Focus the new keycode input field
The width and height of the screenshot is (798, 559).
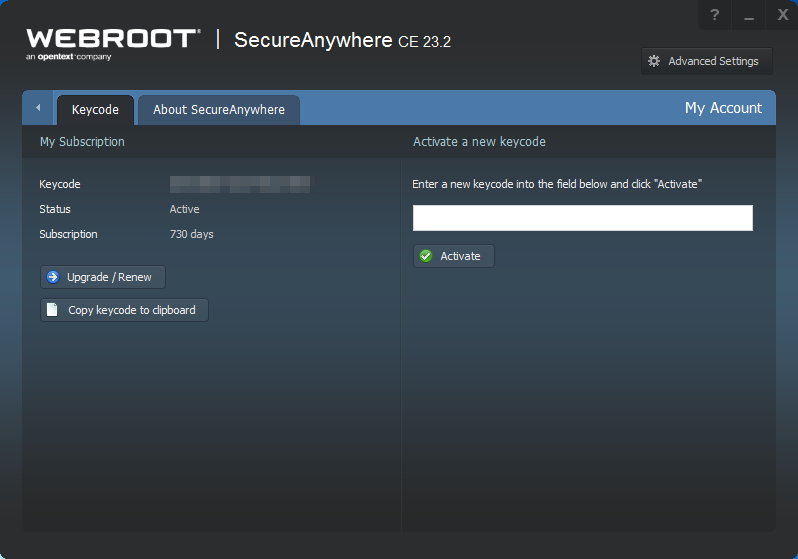(582, 218)
